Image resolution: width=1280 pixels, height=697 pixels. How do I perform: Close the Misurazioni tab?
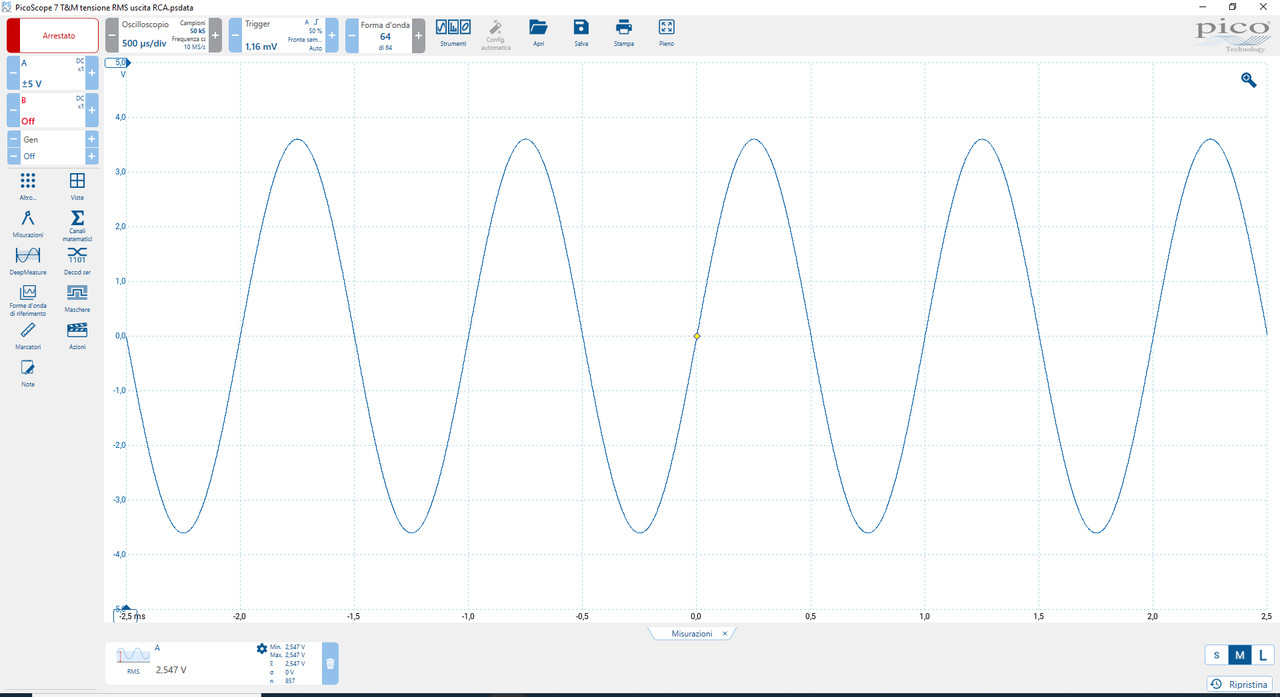point(725,633)
